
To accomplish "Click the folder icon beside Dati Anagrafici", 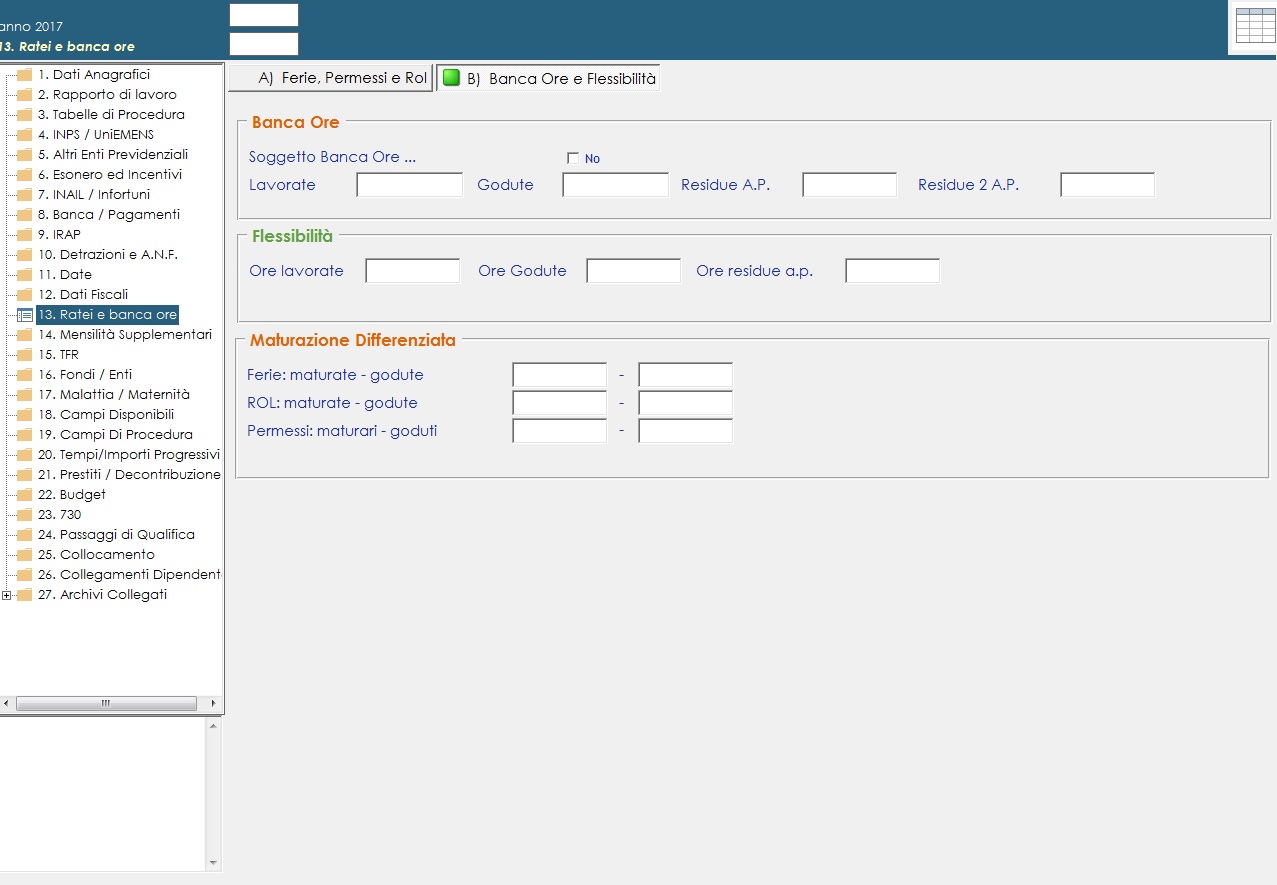I will 25,75.
